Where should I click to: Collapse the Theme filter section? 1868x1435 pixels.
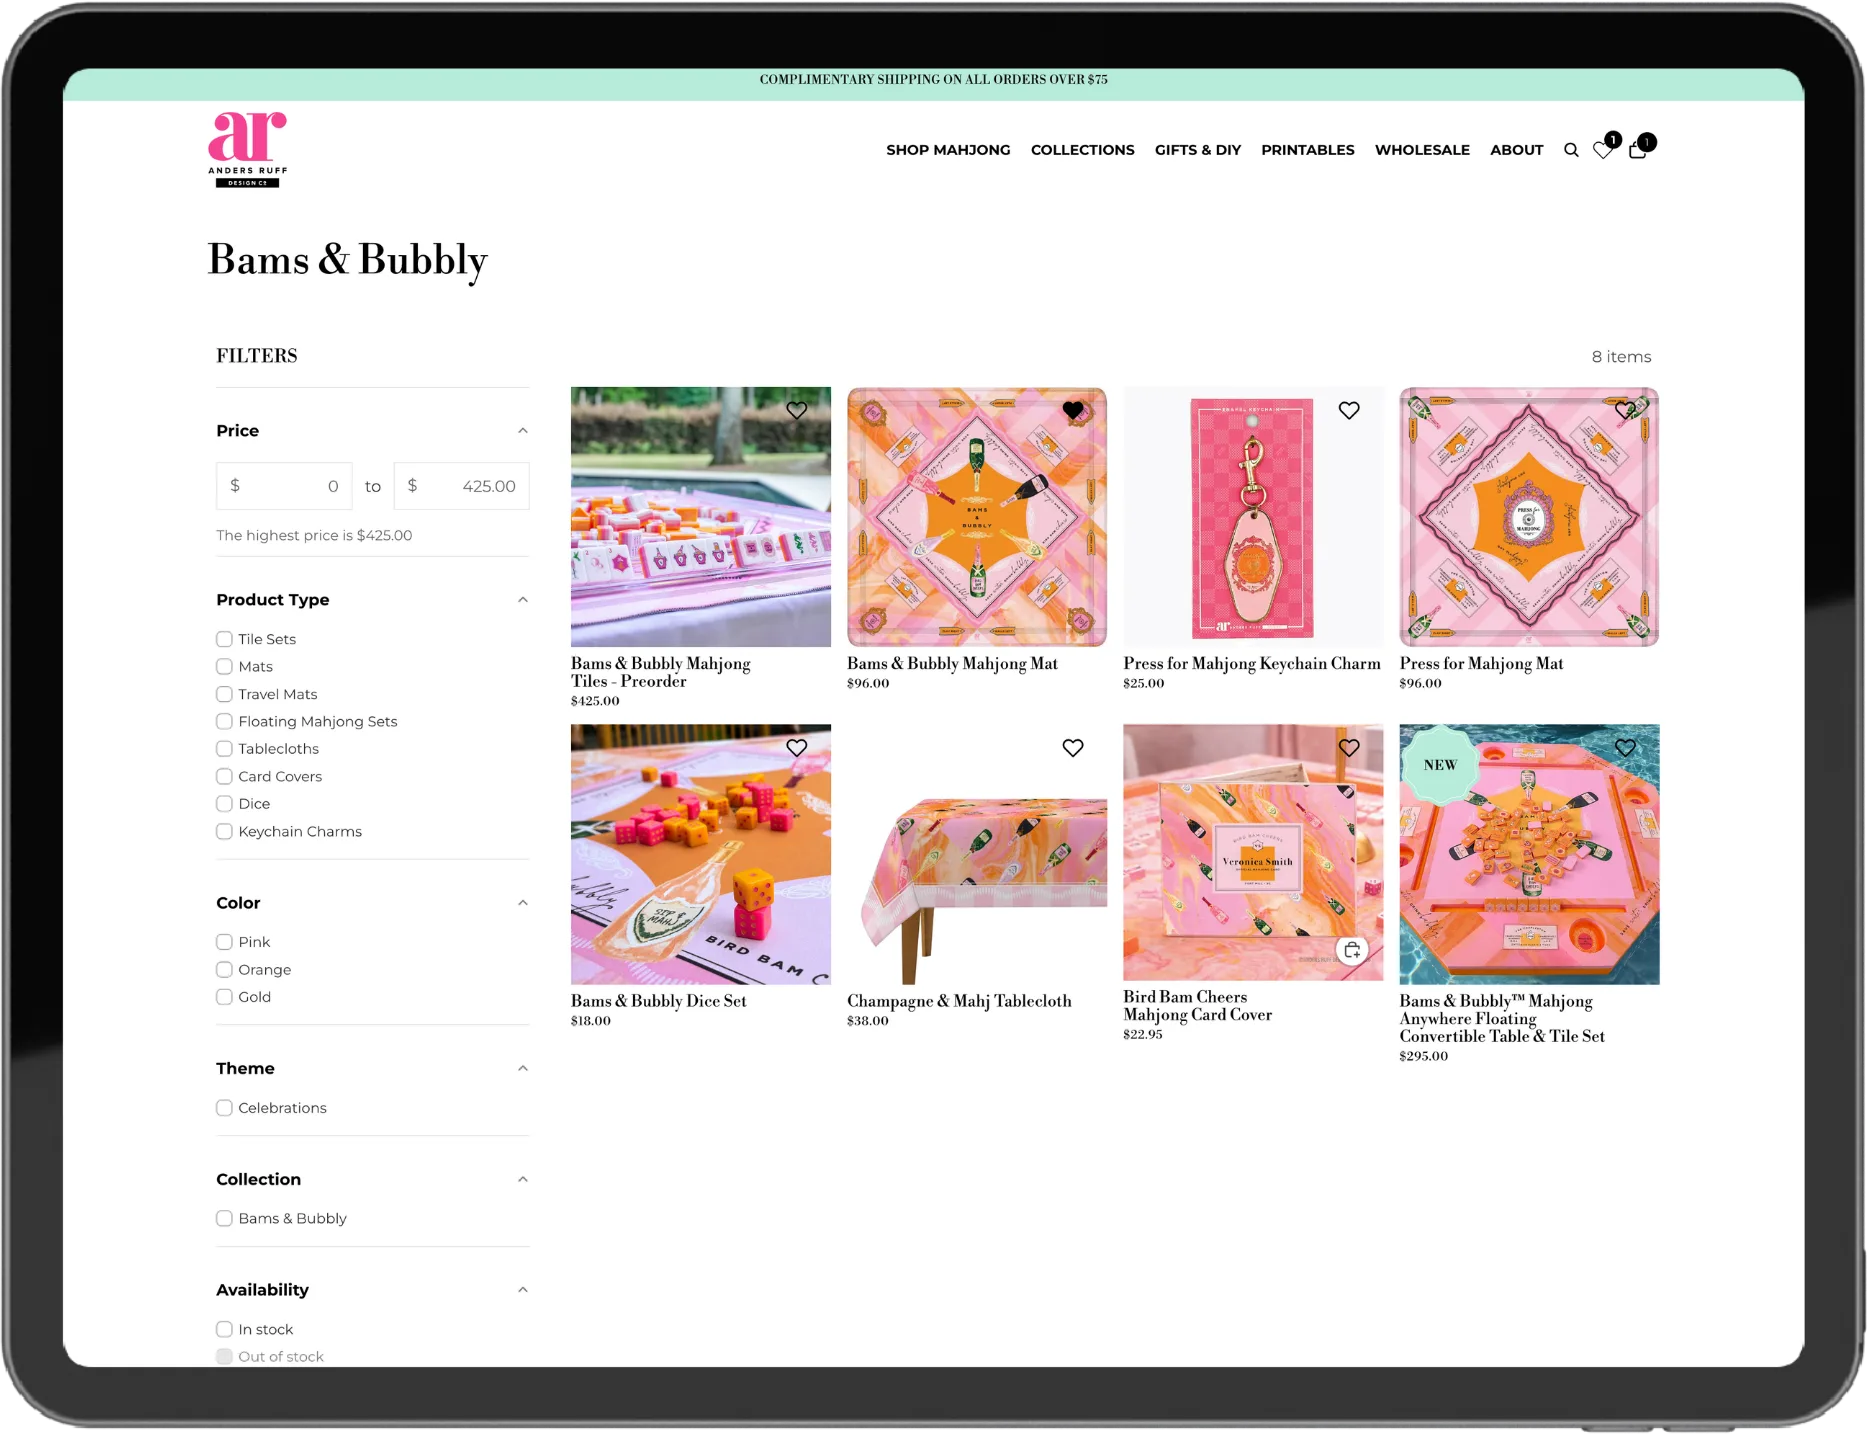click(x=522, y=1069)
